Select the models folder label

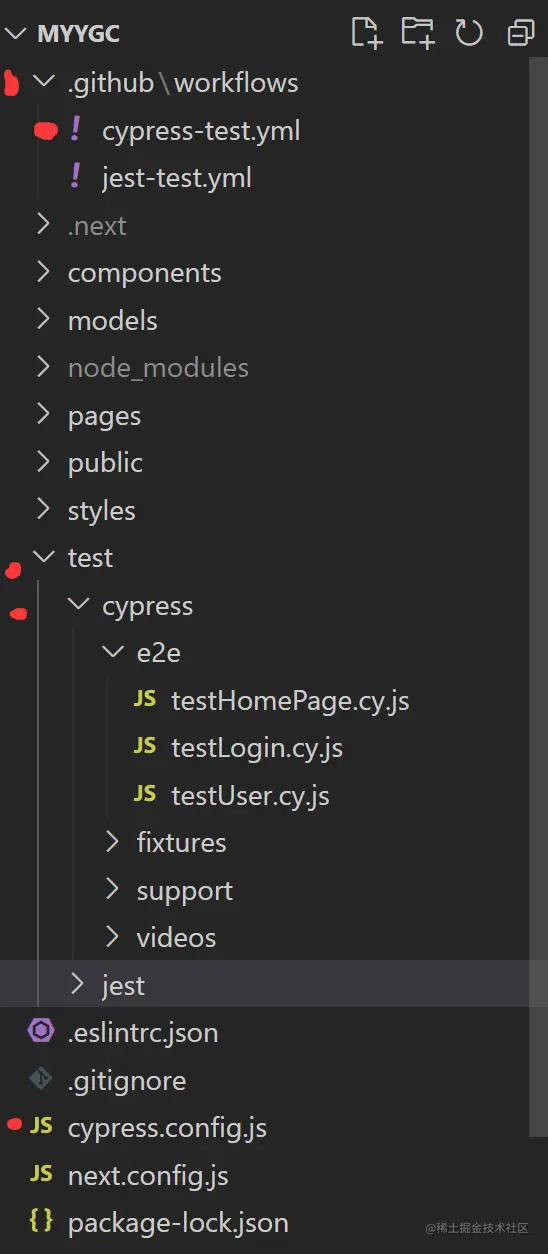(x=113, y=321)
